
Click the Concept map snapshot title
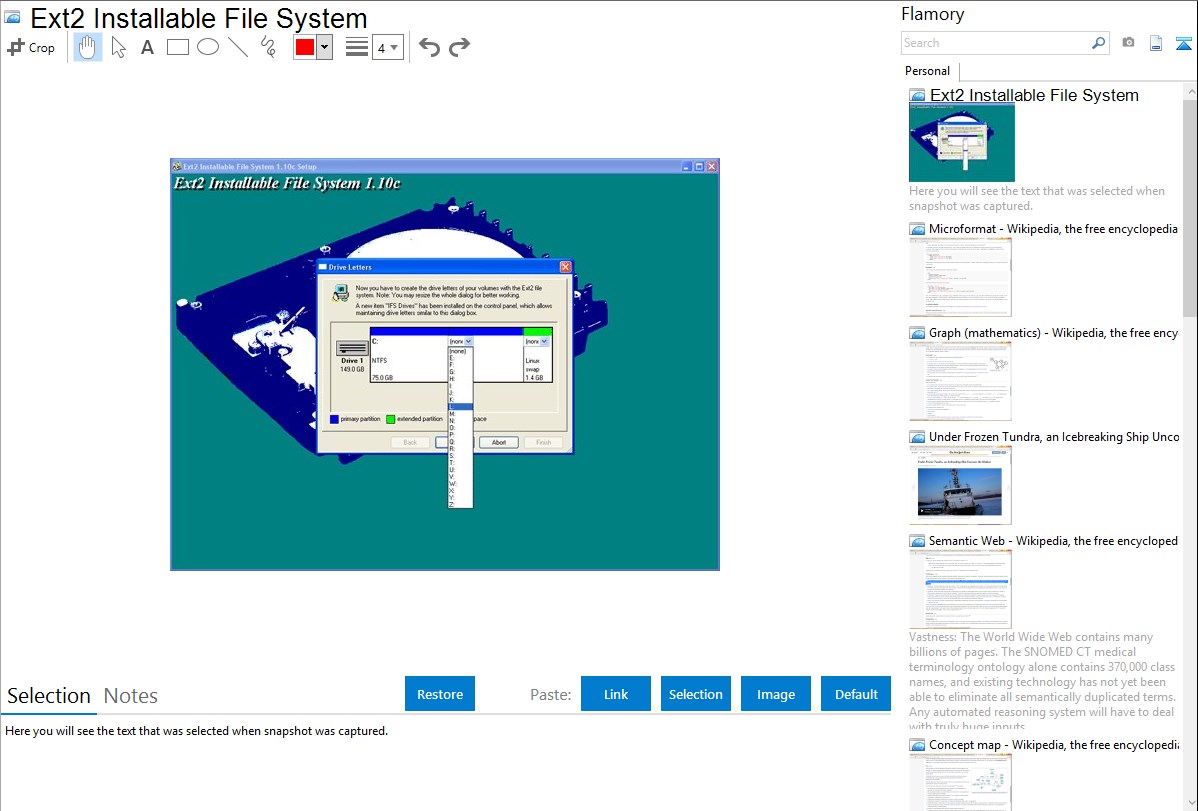pyautogui.click(x=1054, y=744)
